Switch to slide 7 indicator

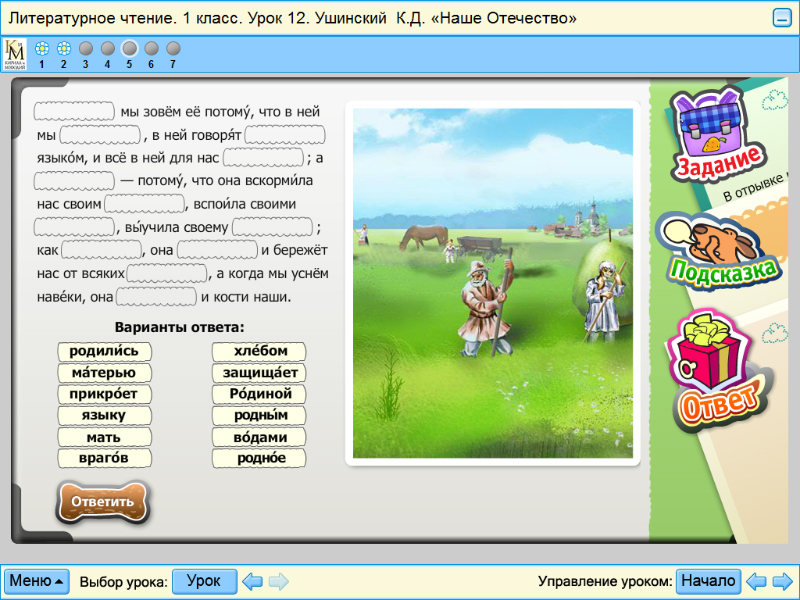173,48
